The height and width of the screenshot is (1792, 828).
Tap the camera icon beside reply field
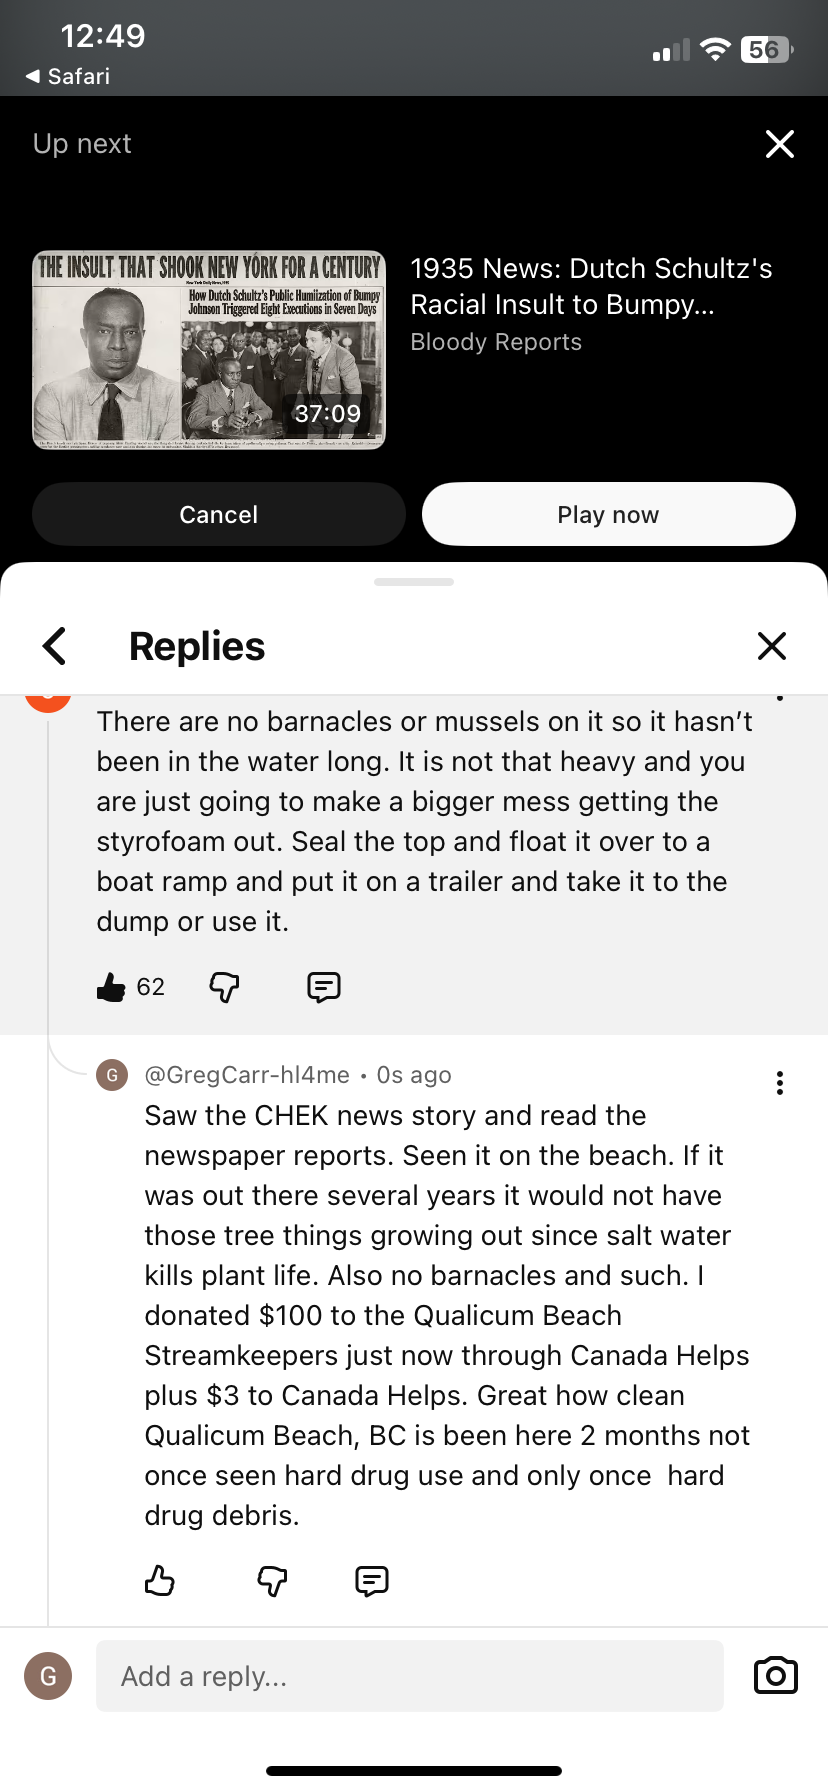(x=775, y=1675)
